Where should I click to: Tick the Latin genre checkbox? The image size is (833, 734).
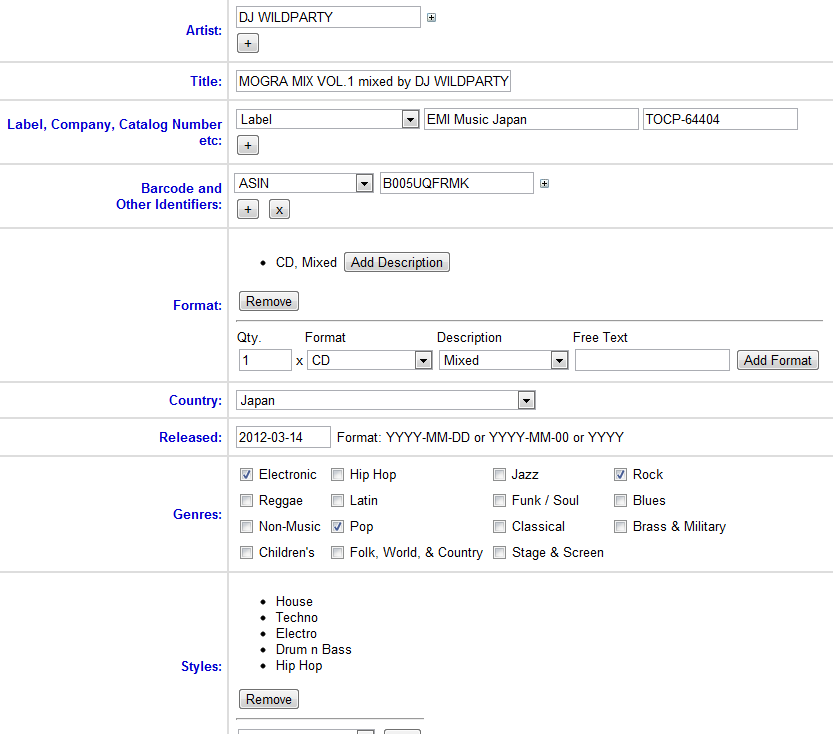pos(337,500)
